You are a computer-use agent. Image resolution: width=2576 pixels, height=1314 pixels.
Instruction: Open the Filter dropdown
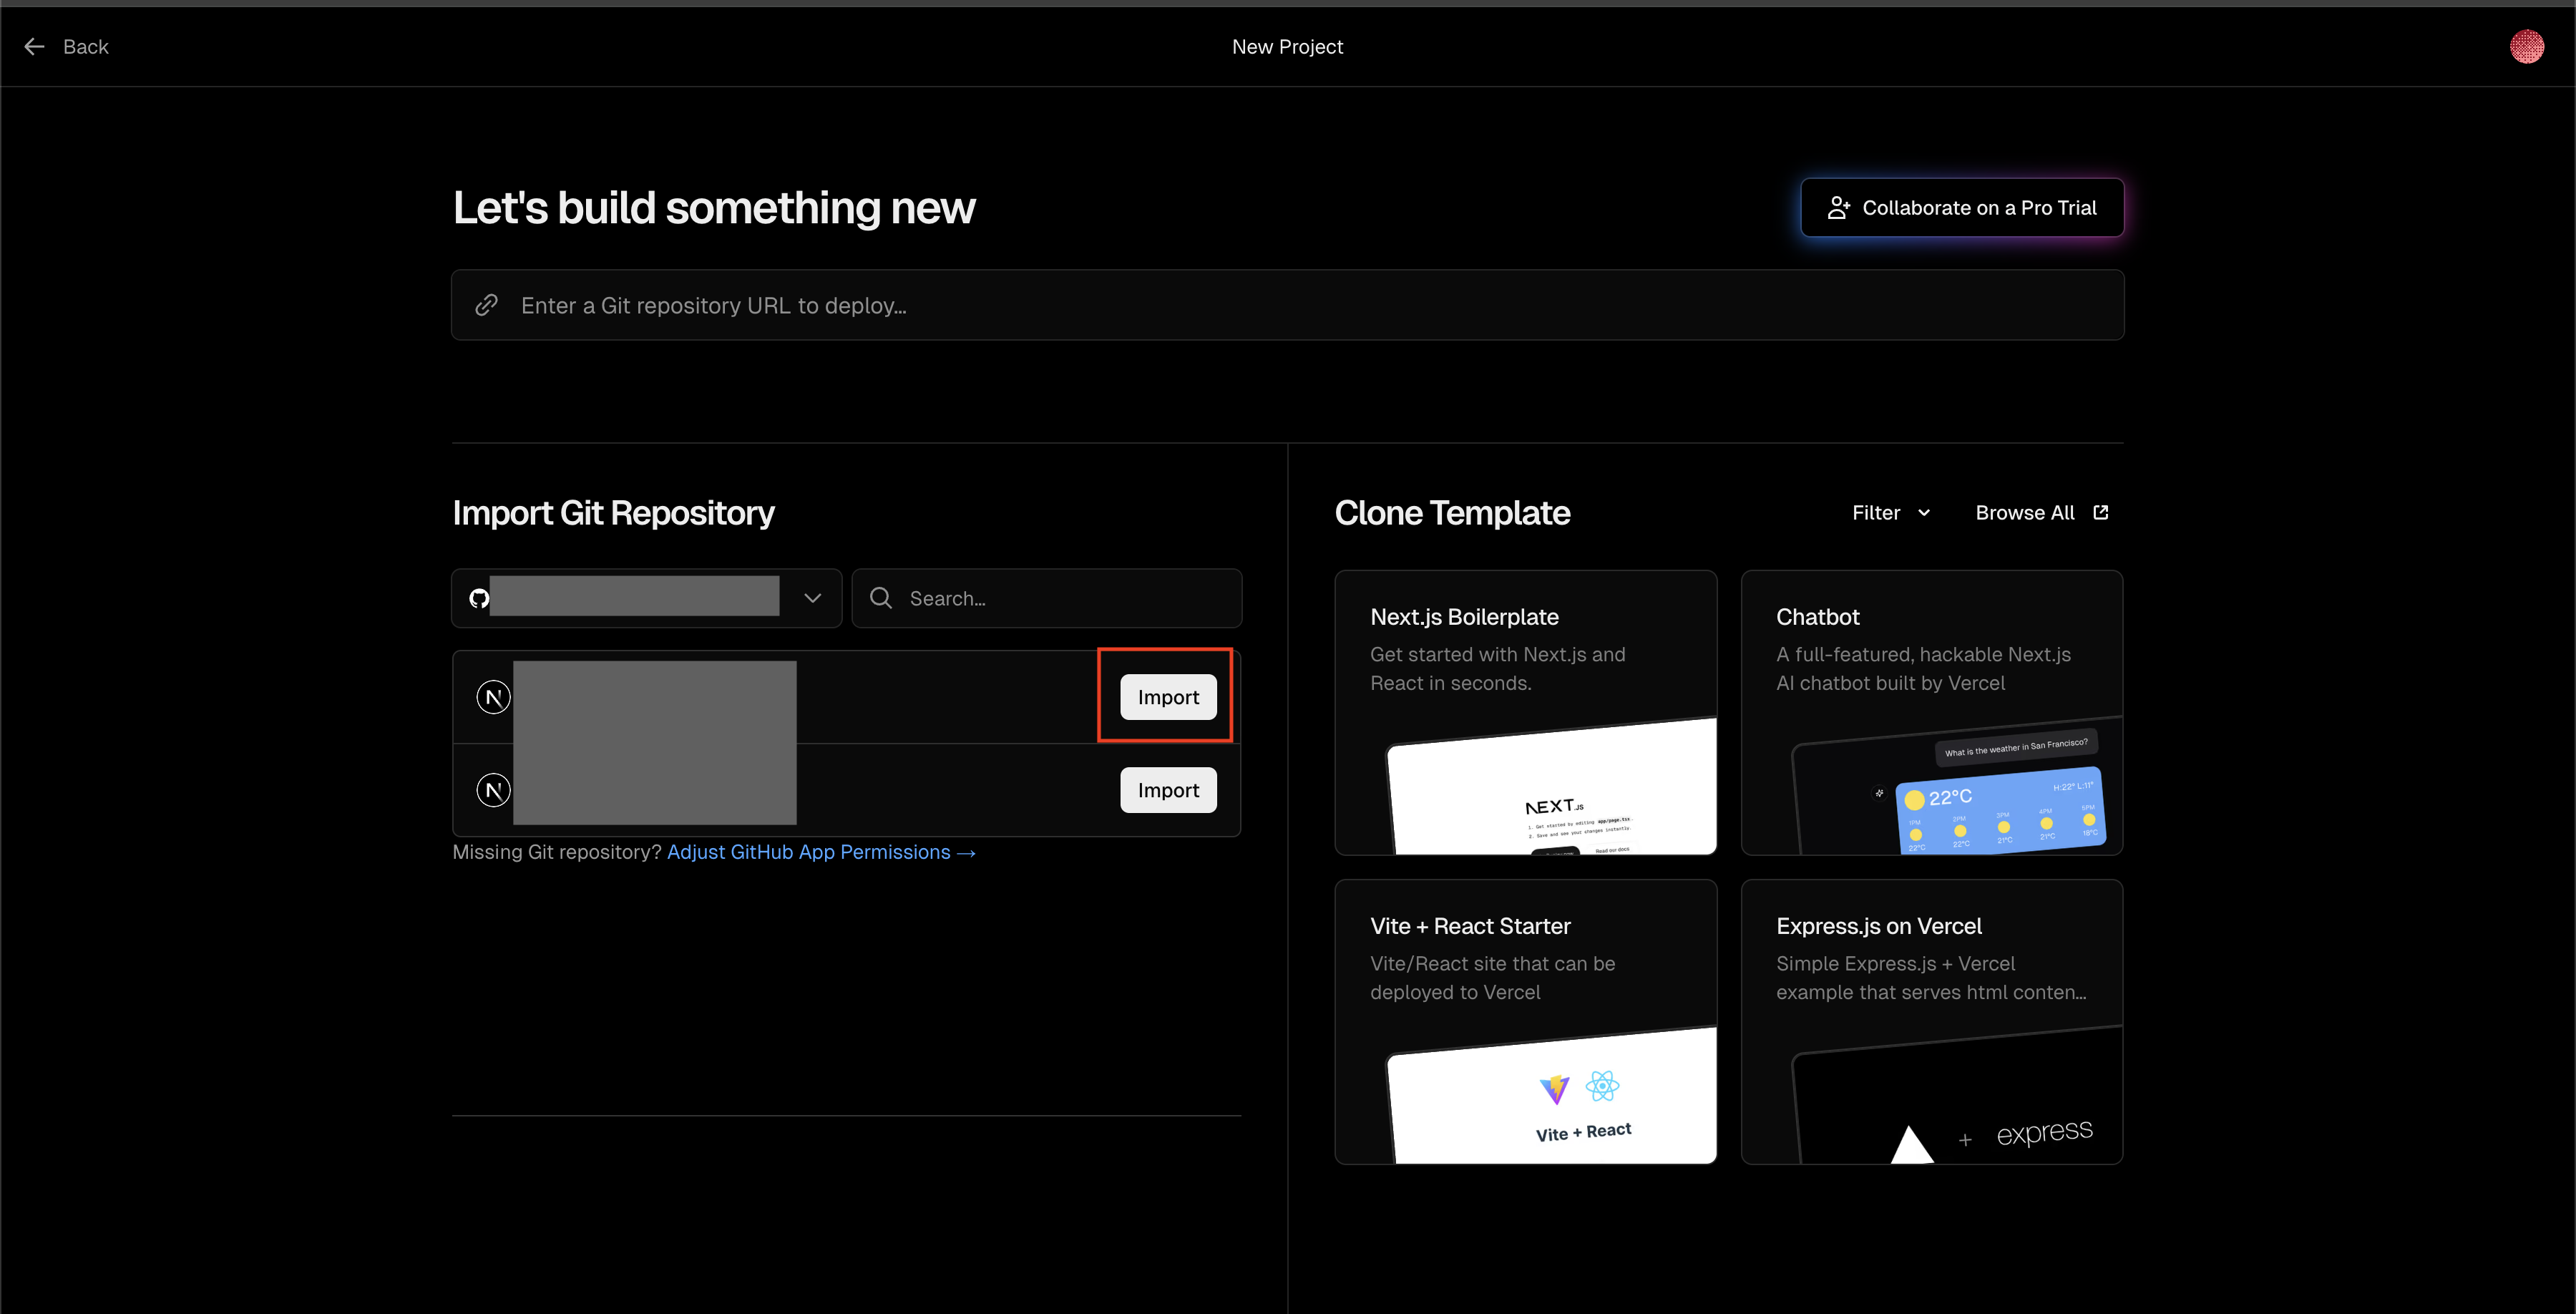coord(1890,512)
